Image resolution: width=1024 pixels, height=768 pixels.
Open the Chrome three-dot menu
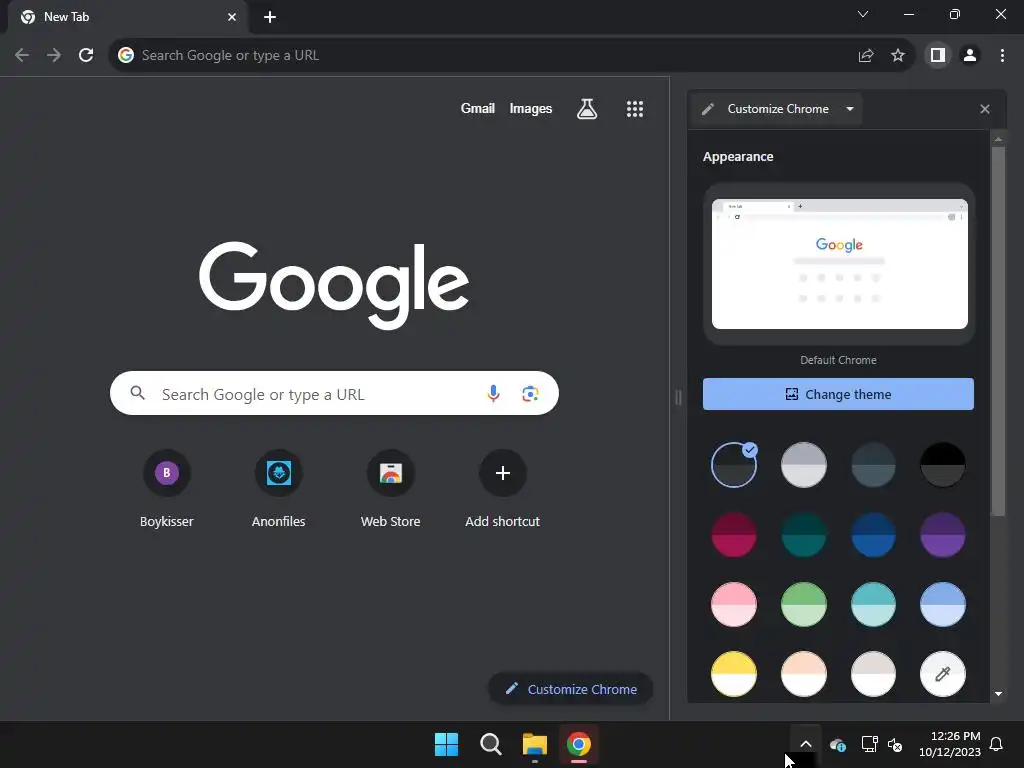coord(1002,56)
